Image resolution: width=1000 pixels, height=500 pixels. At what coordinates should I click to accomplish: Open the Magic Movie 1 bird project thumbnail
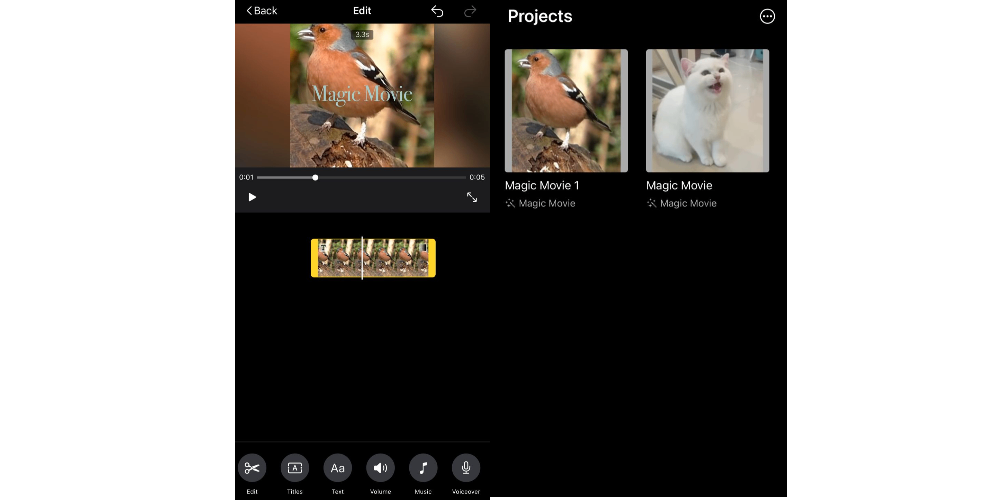566,110
